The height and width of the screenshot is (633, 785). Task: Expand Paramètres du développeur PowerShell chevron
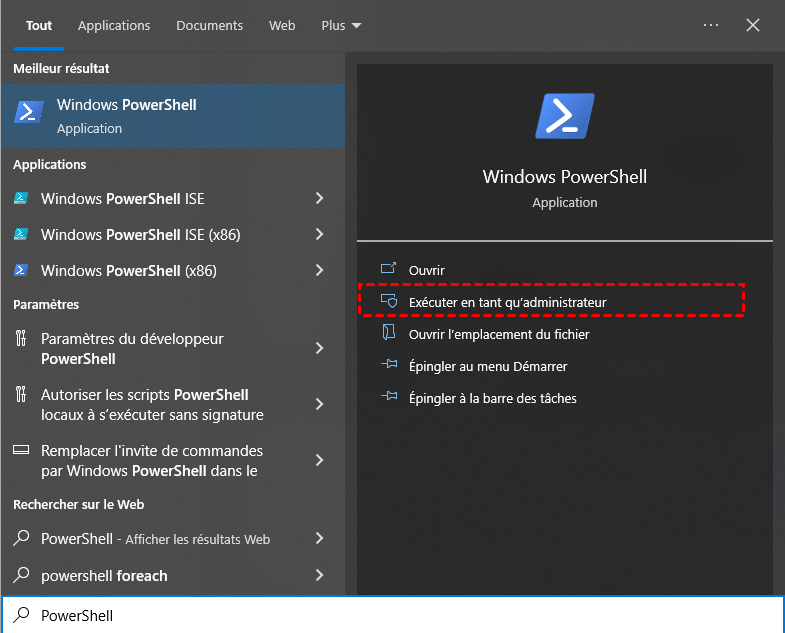320,349
